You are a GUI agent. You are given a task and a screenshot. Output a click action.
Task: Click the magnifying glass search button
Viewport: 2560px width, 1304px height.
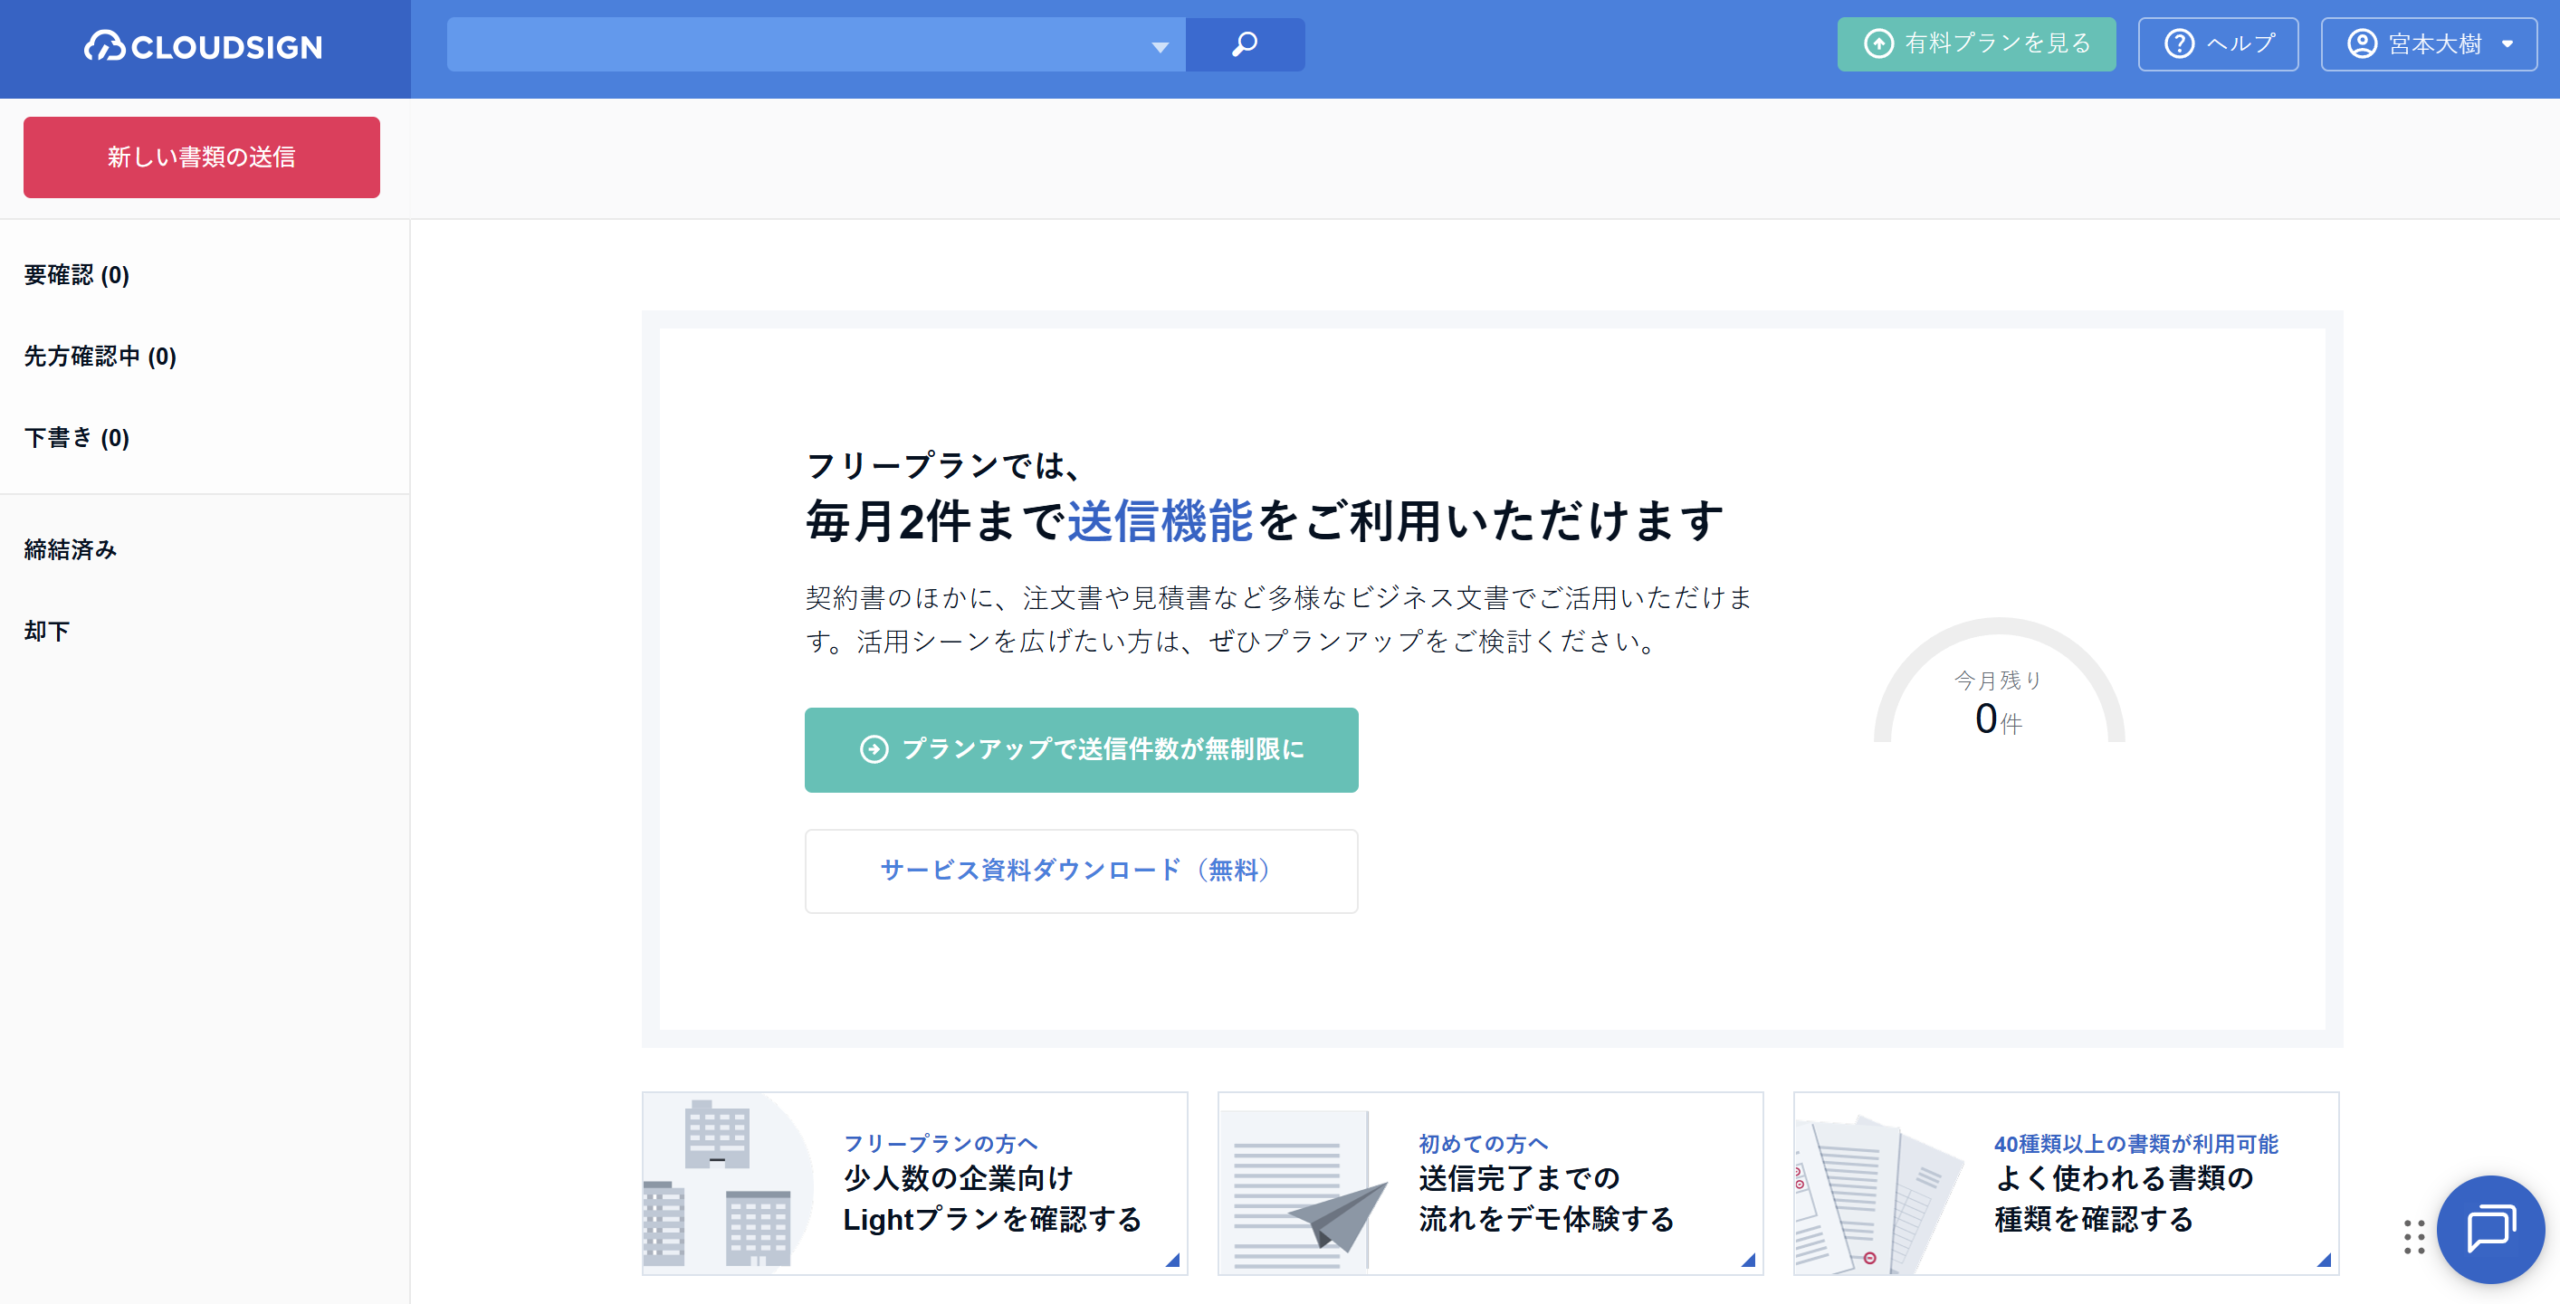coord(1244,44)
